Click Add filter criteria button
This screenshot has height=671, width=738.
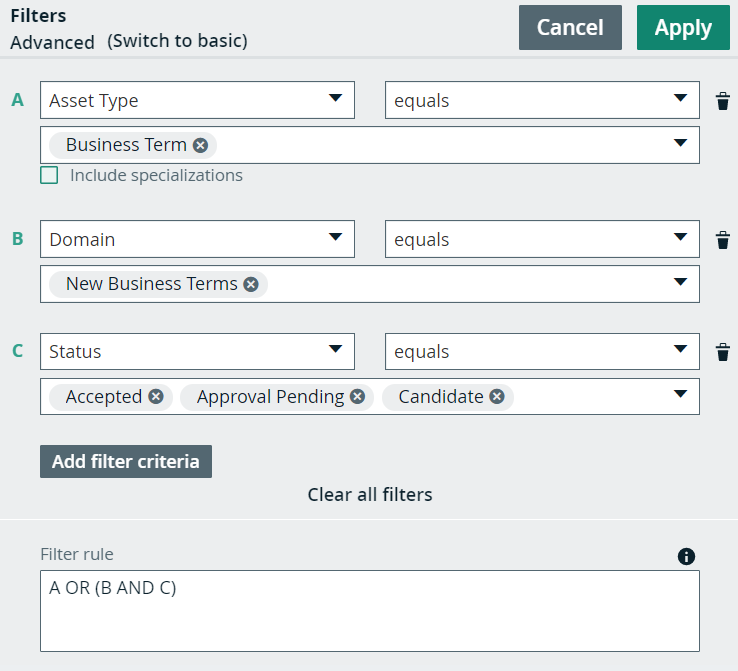(x=126, y=461)
